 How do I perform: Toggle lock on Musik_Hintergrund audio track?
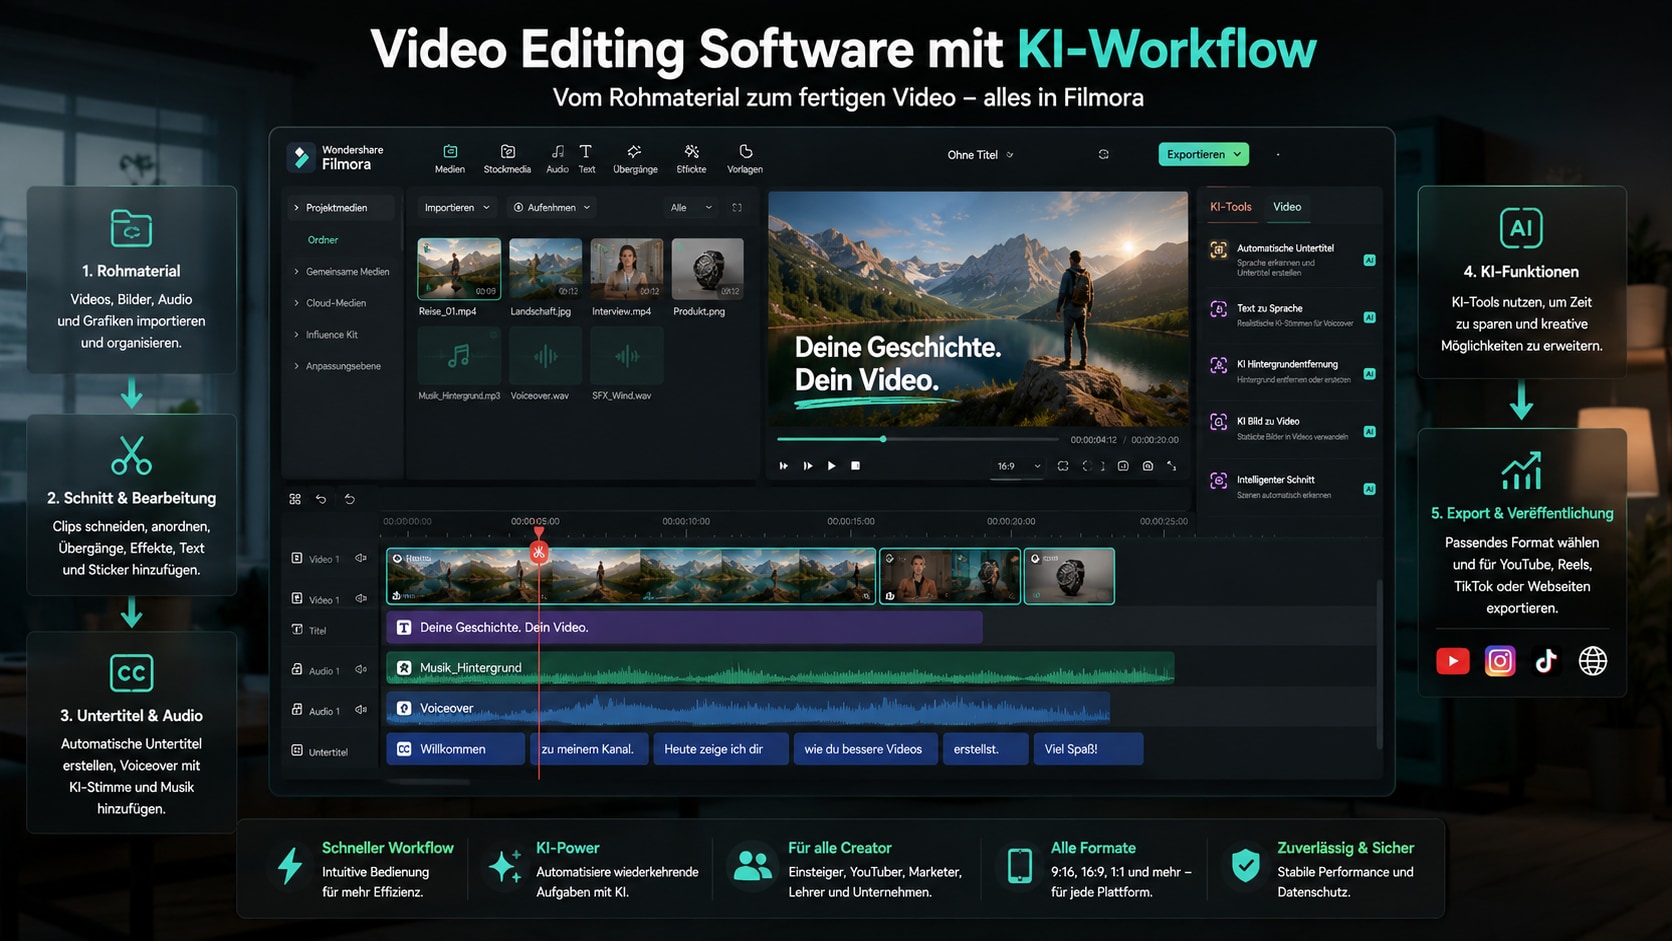tap(297, 669)
